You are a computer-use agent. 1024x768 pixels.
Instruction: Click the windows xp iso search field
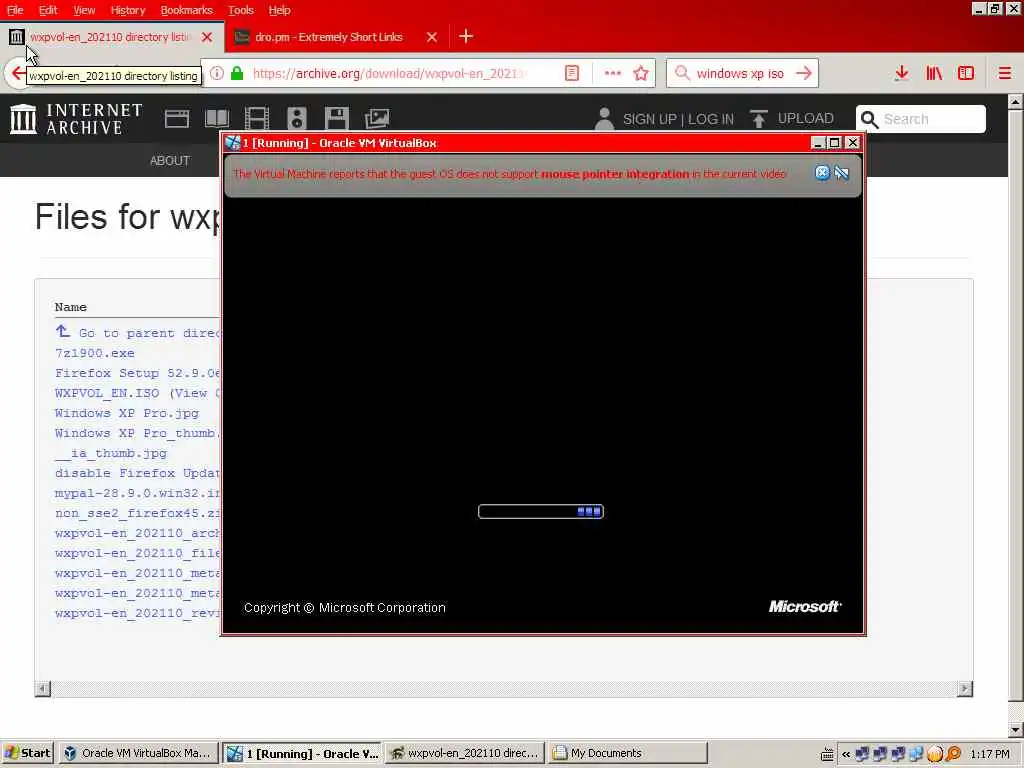click(740, 73)
